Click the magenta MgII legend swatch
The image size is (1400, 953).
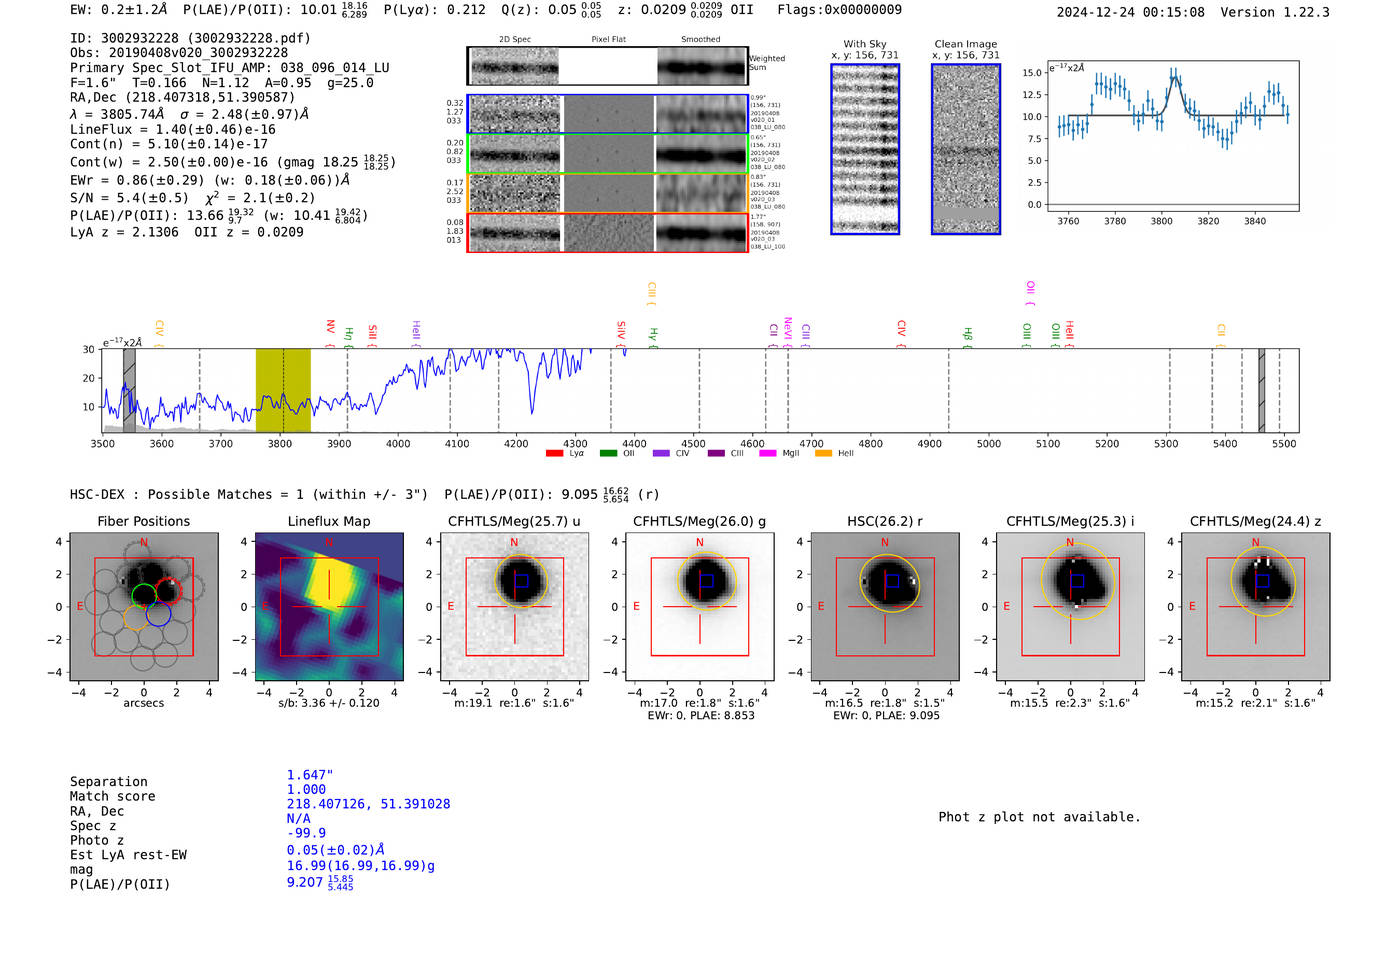pyautogui.click(x=768, y=453)
